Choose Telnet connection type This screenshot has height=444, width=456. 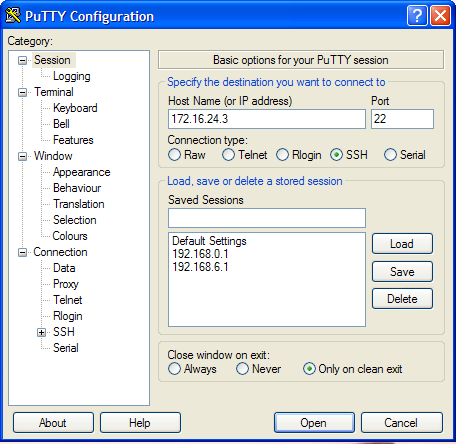pyautogui.click(x=228, y=155)
